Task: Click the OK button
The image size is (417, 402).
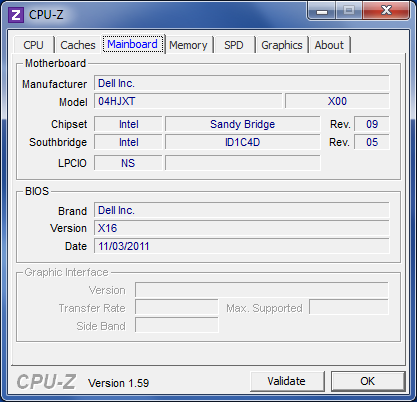Action: point(368,381)
